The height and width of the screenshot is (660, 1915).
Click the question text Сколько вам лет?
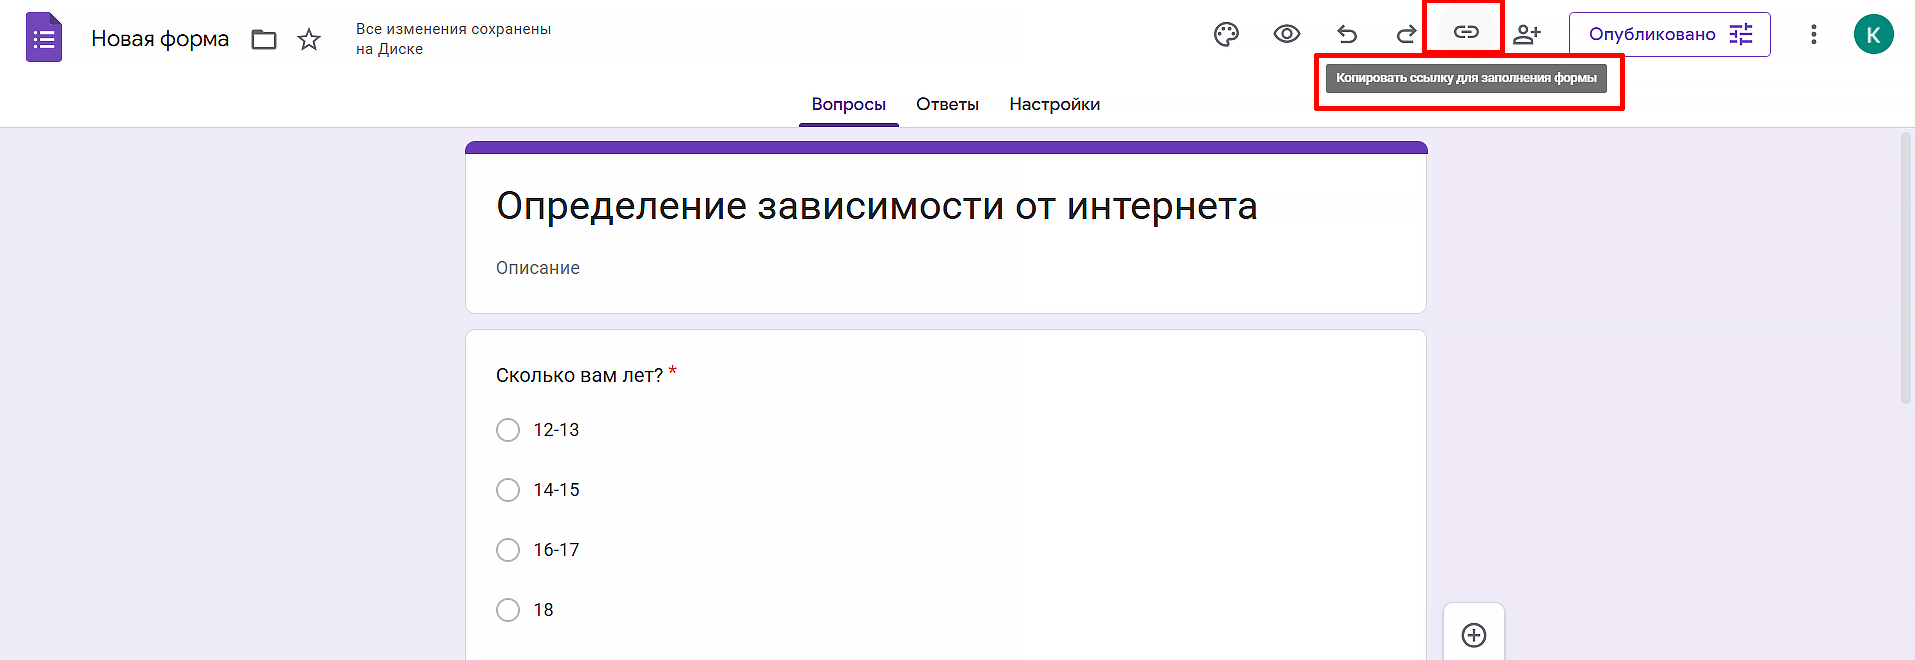579,375
